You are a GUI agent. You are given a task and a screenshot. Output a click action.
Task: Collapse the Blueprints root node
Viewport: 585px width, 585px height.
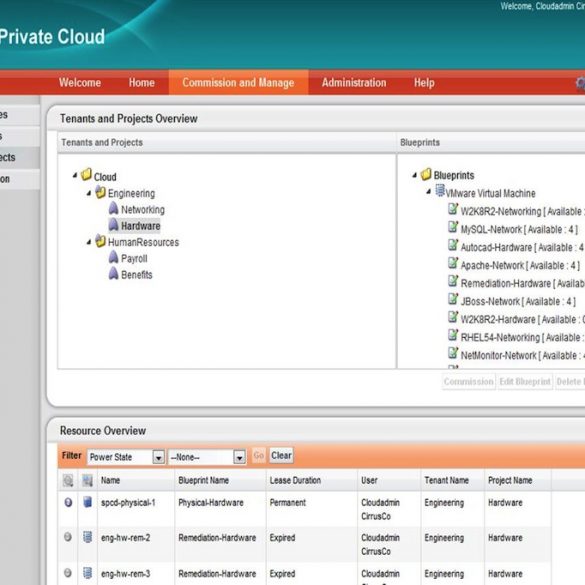coord(414,175)
